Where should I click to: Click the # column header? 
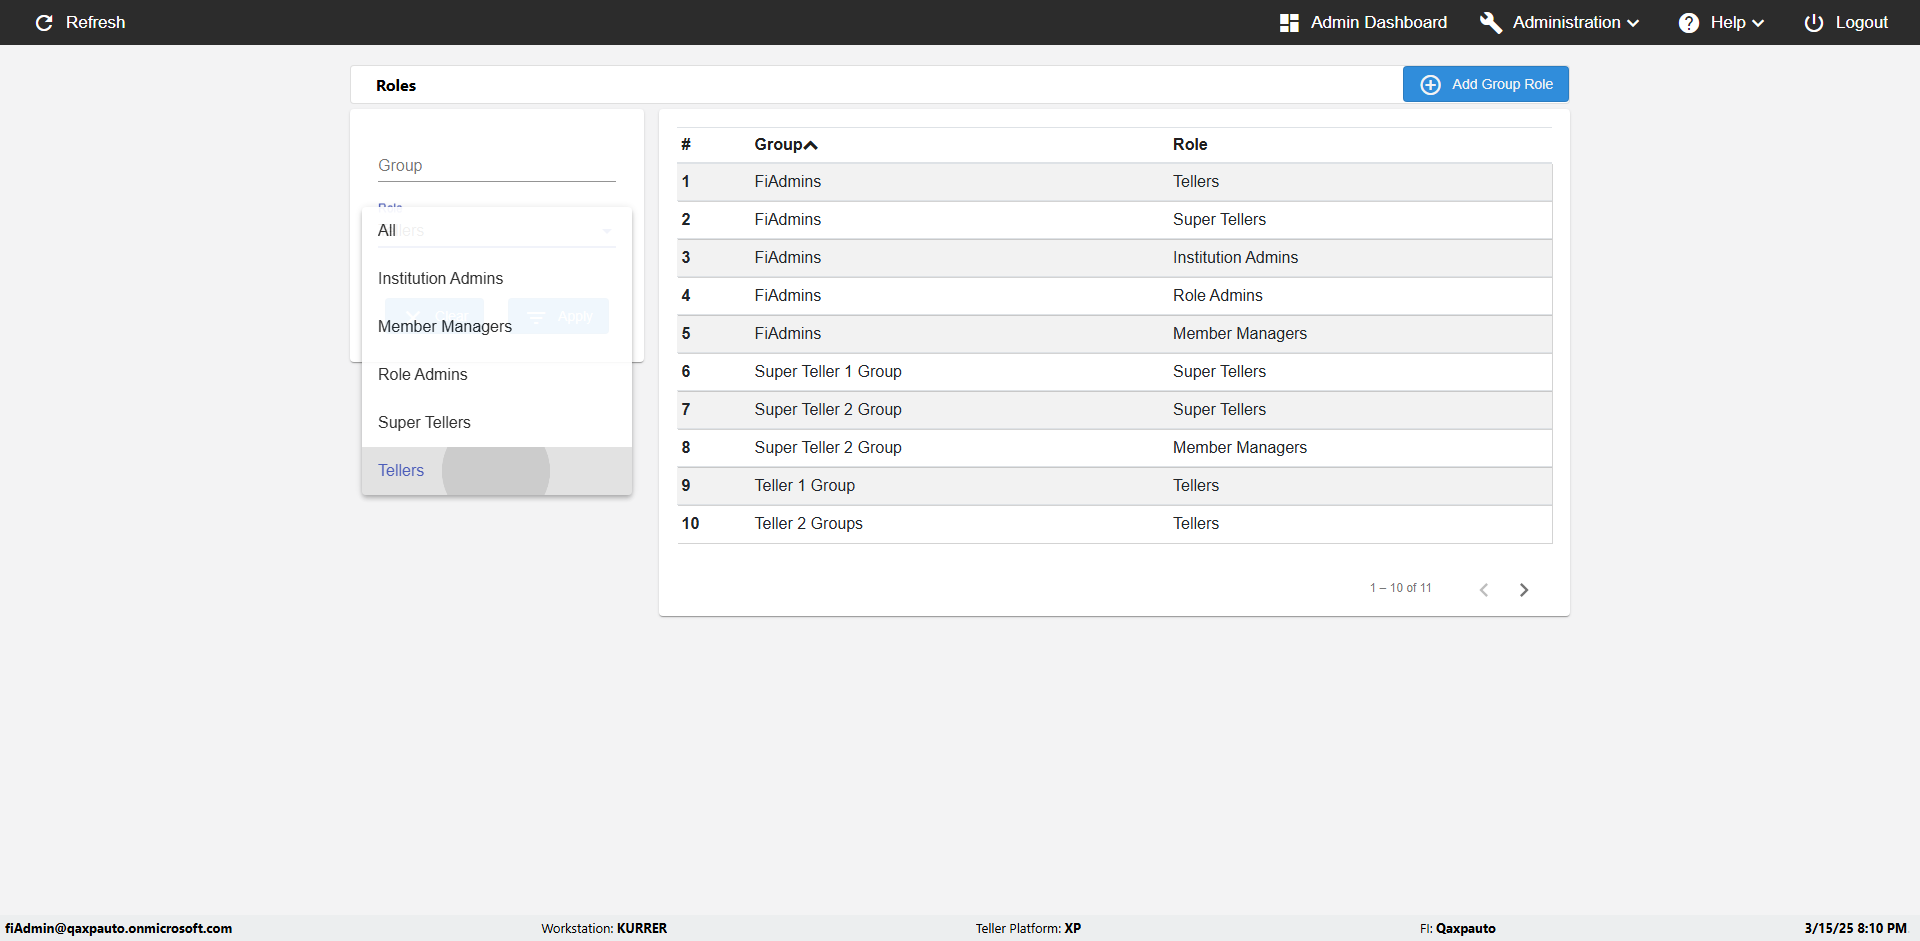click(x=686, y=145)
